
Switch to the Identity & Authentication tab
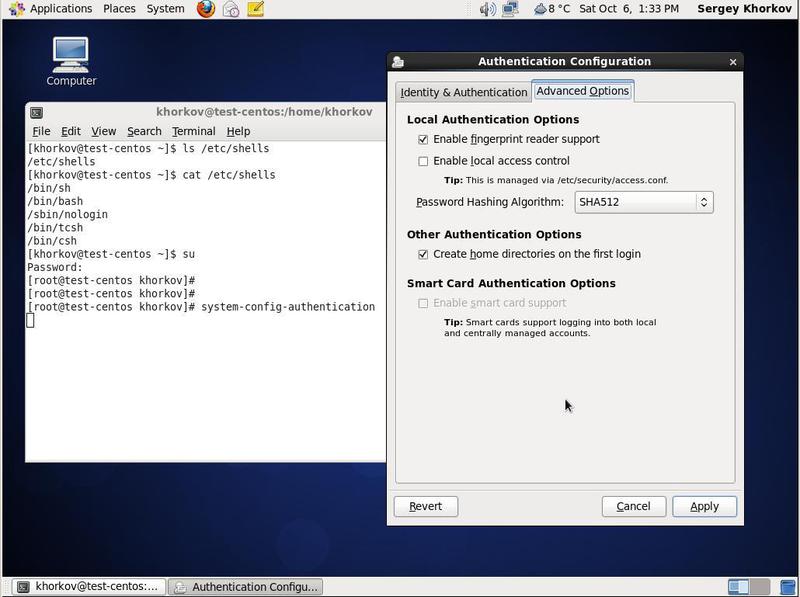(466, 90)
